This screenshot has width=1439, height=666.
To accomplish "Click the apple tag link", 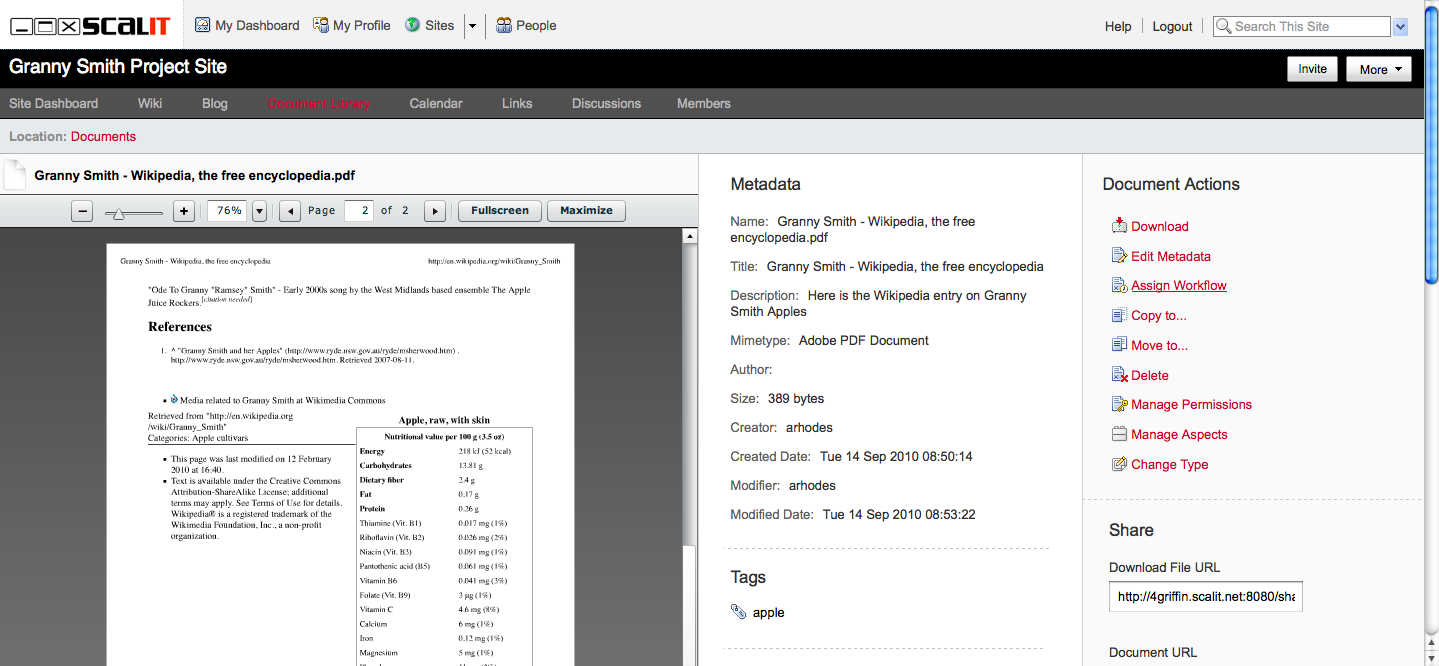I will click(768, 612).
